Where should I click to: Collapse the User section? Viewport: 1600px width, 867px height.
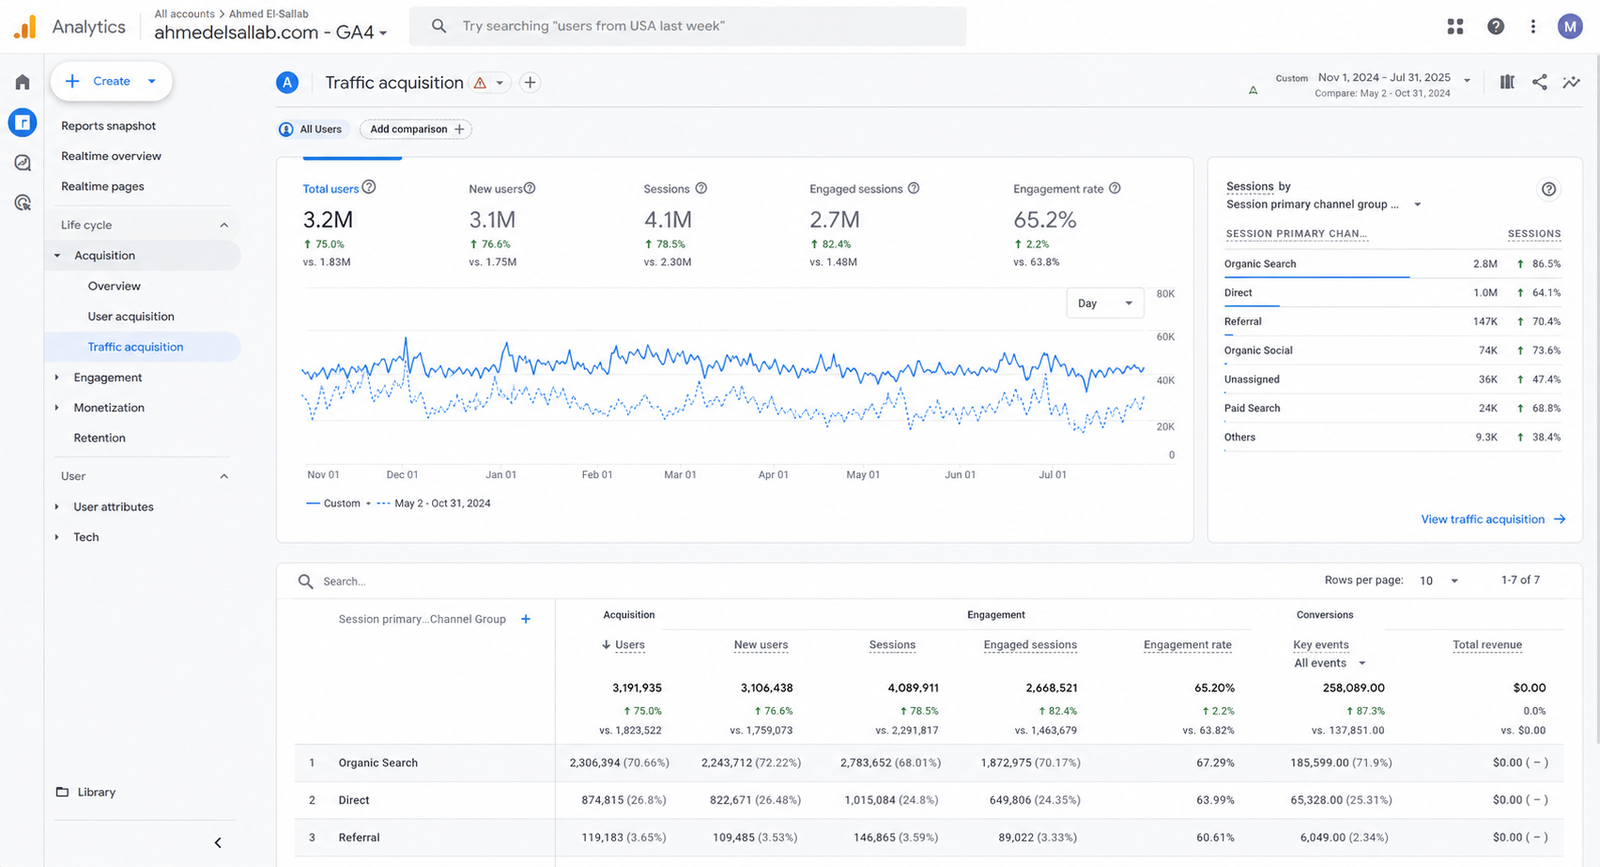(224, 476)
